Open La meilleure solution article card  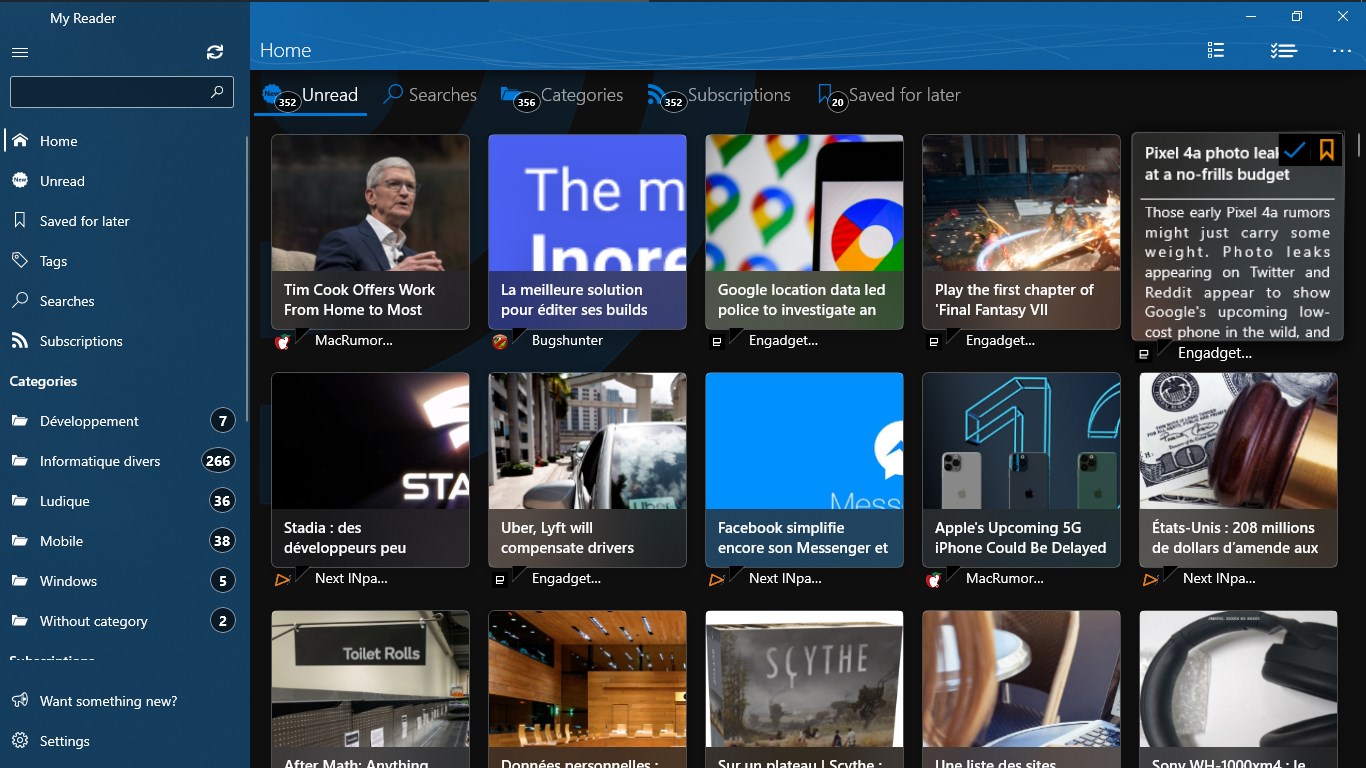tap(587, 232)
